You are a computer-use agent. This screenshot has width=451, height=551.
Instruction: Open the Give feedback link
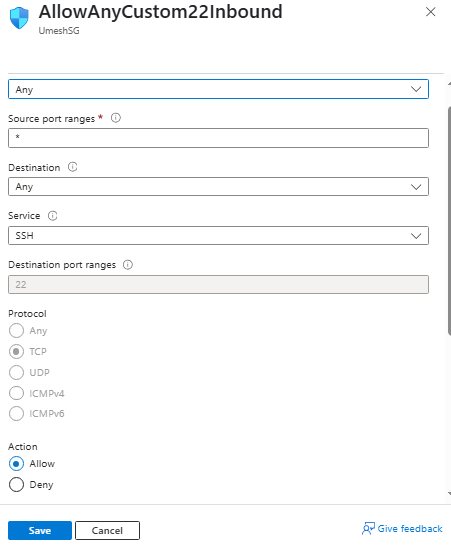(x=410, y=529)
